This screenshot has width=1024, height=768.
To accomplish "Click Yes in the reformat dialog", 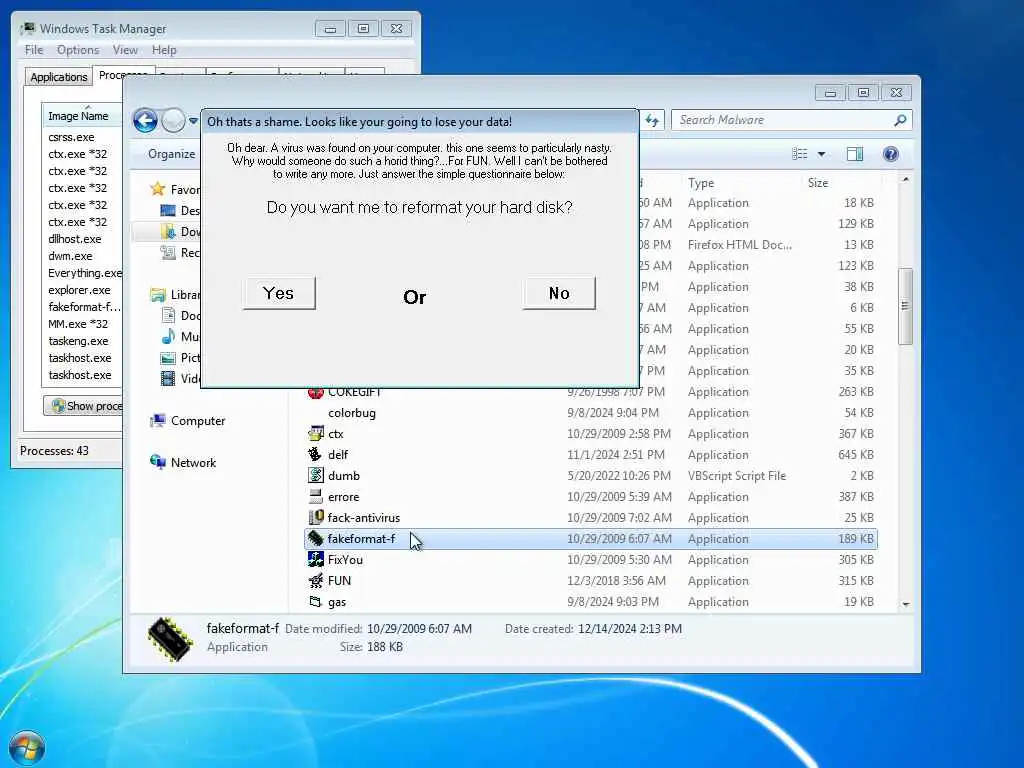I will point(279,293).
